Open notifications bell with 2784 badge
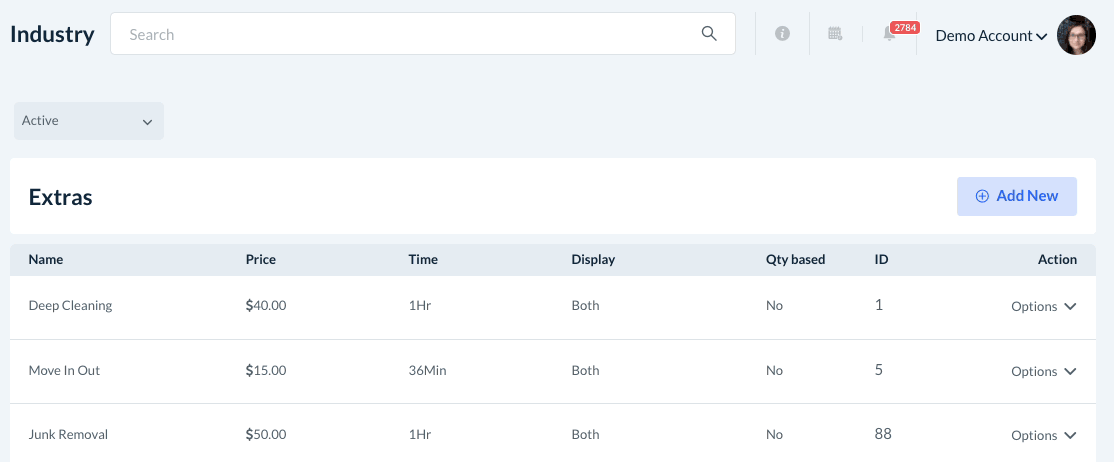Screen dimensions: 1114x462 click(889, 34)
